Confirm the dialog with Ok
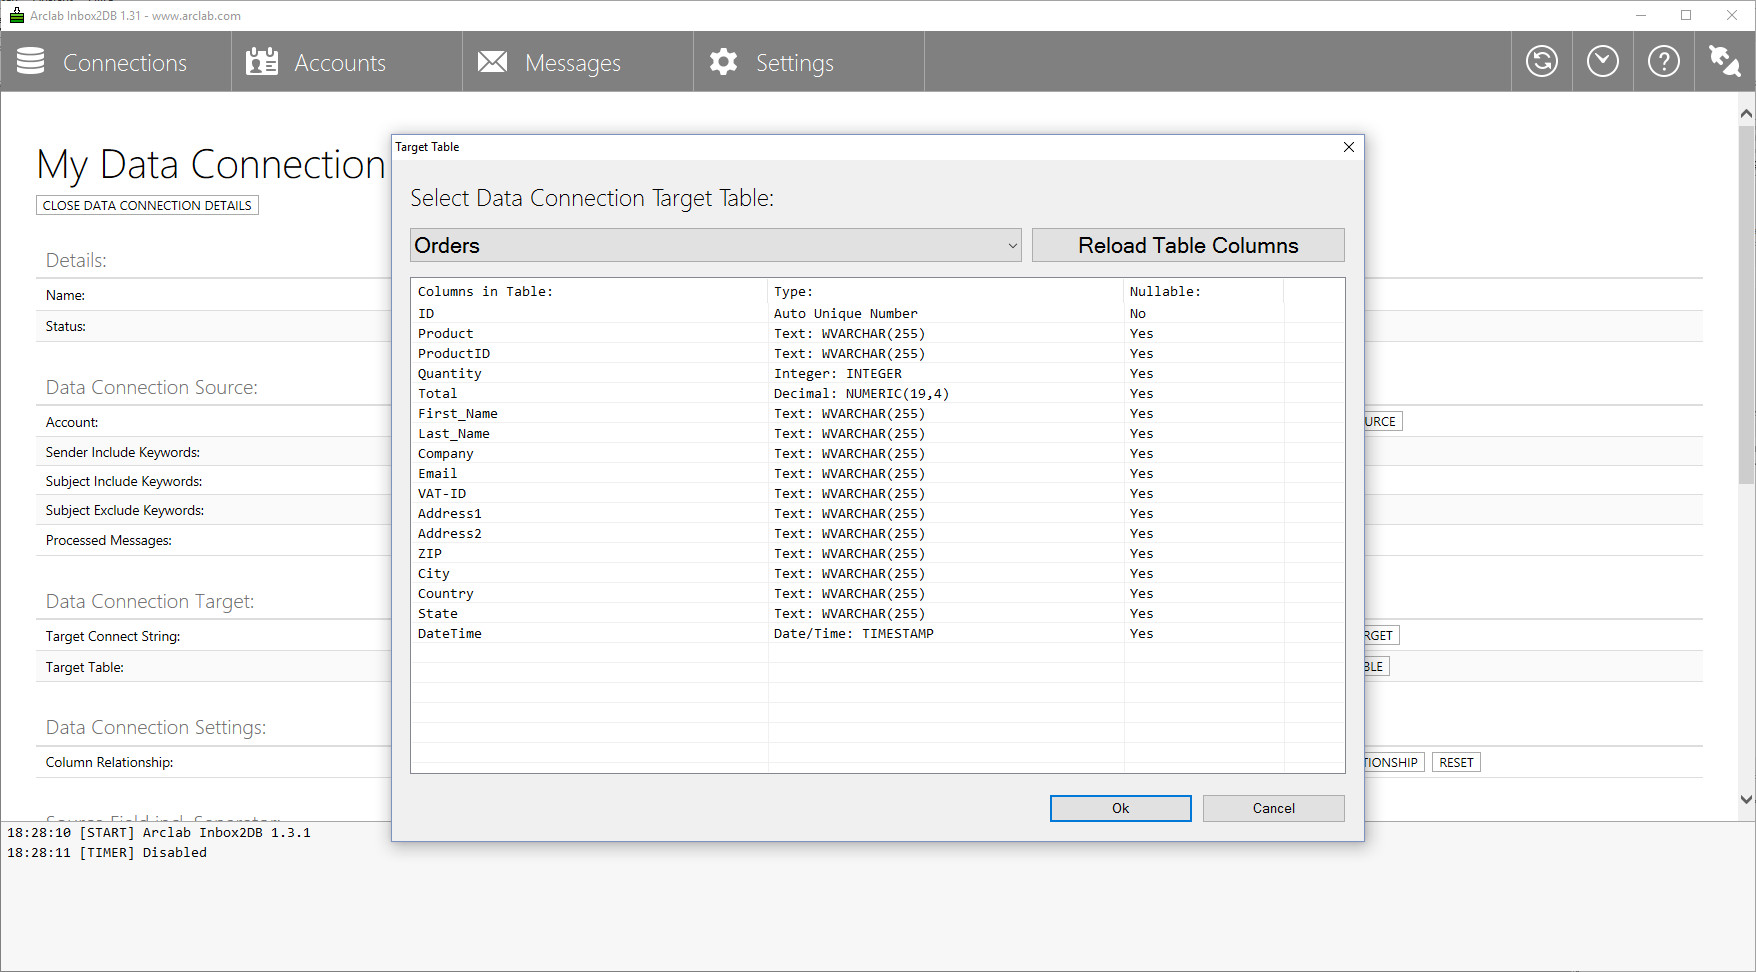Viewport: 1756px width, 972px height. tap(1120, 808)
